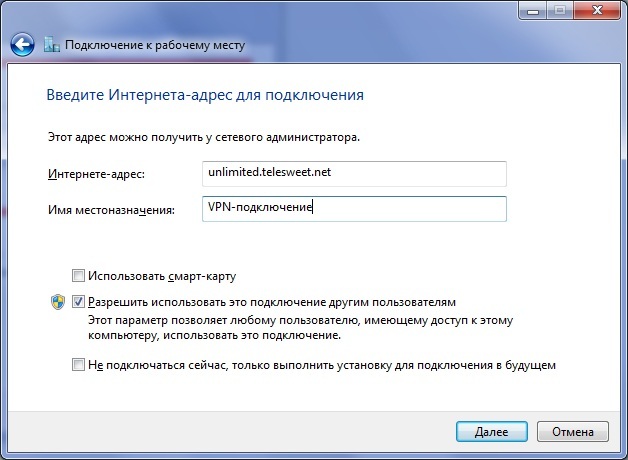Tick the "Не подключаться сейчас" checkbox
Viewport: 628px width, 460px height.
pos(78,365)
